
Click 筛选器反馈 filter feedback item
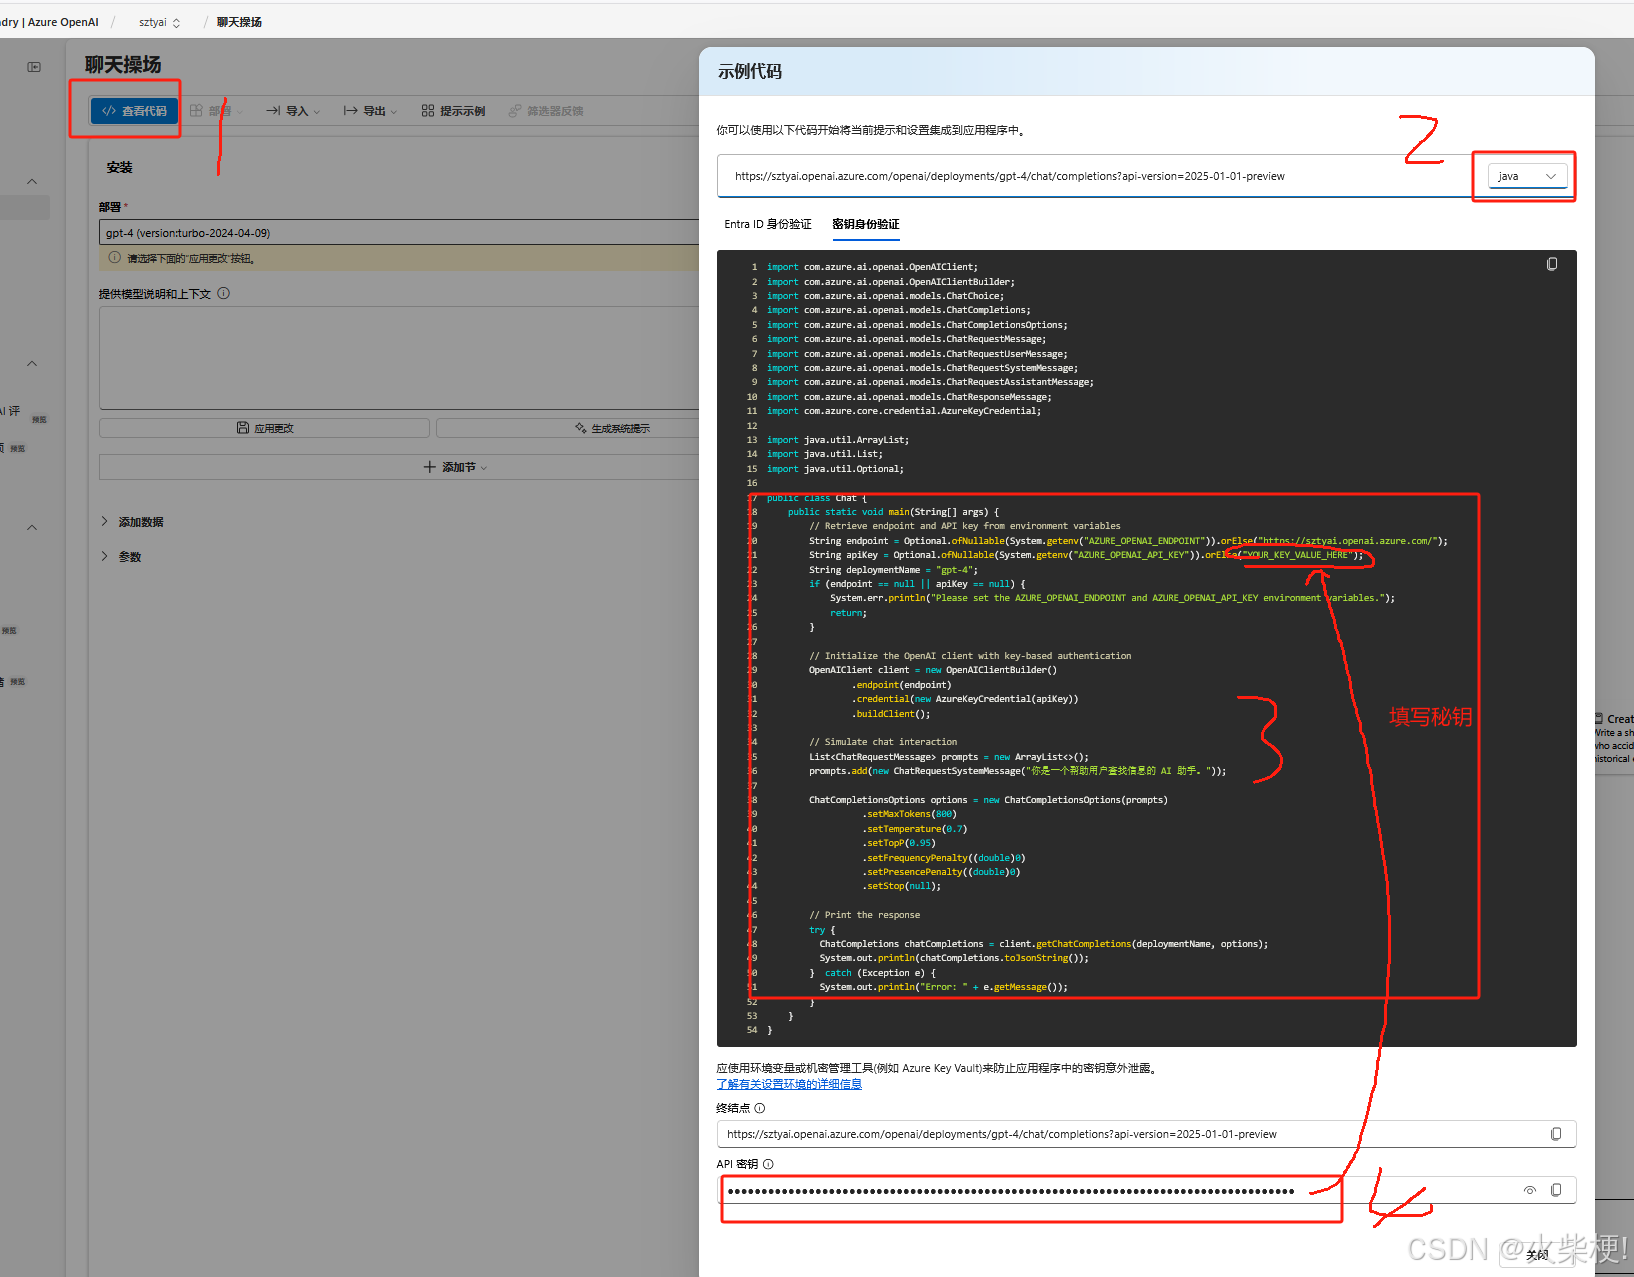pyautogui.click(x=546, y=111)
